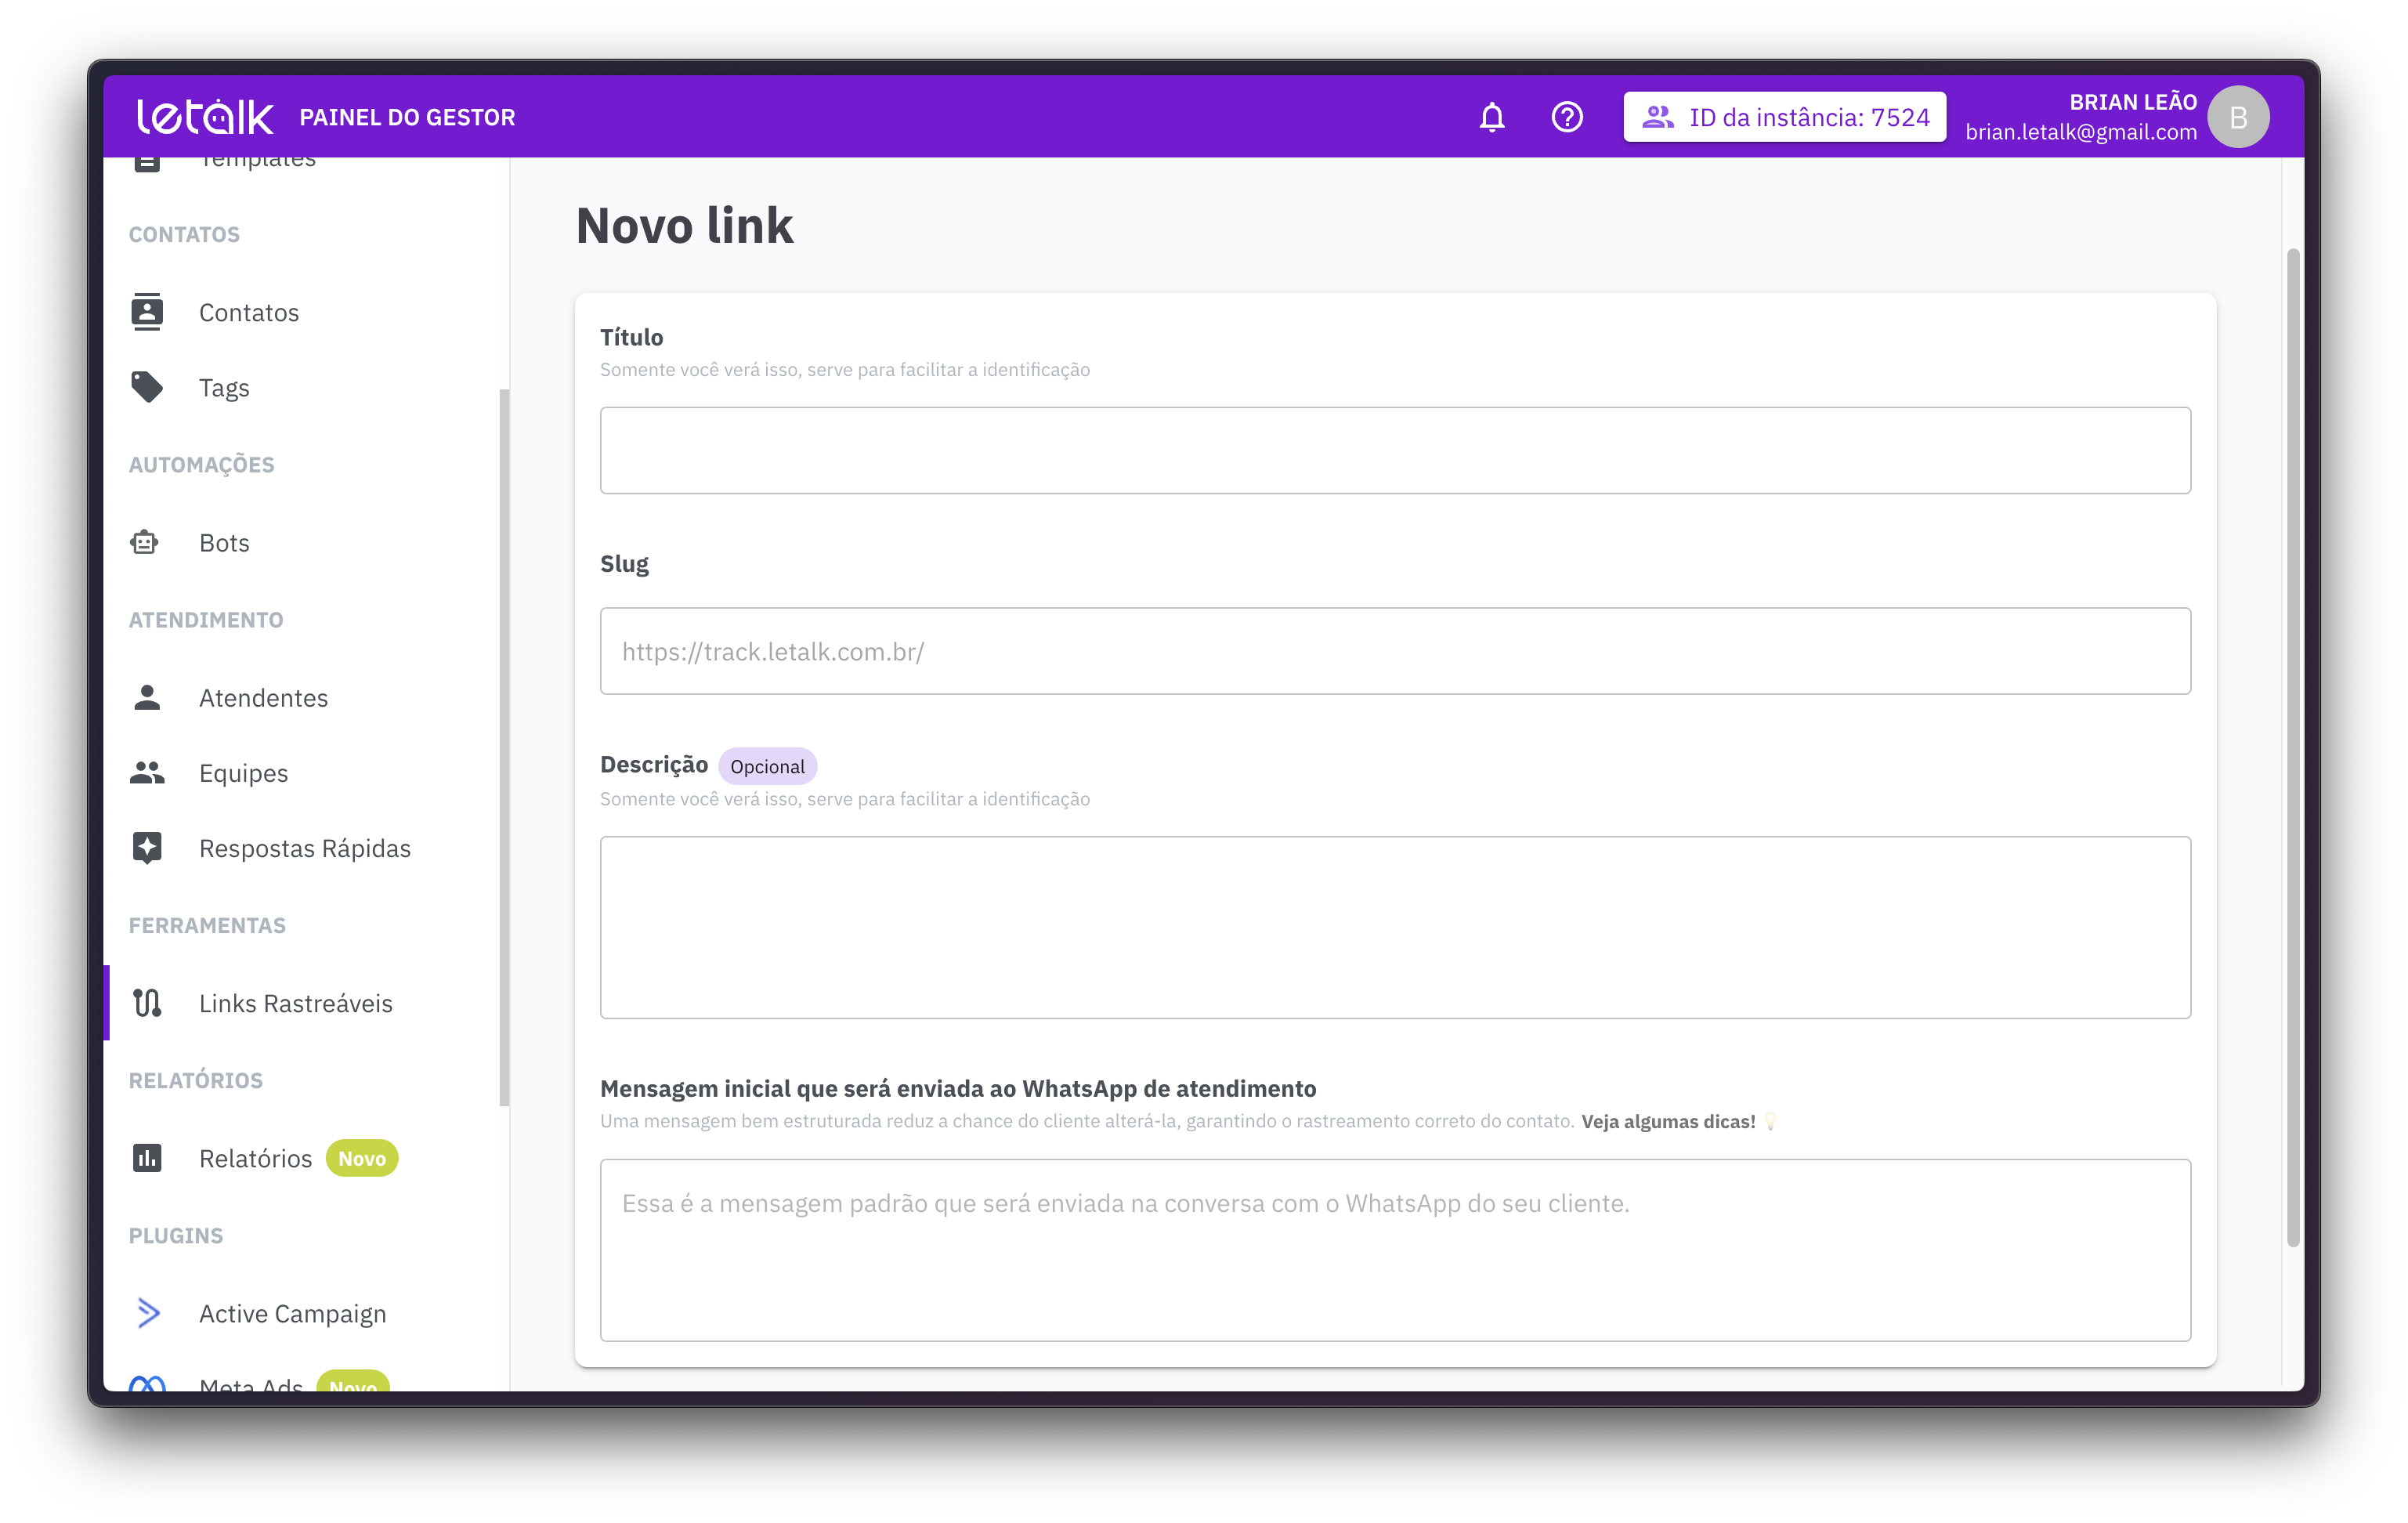Click the CONTATOS section header
Screen dimensions: 2408x1523
pyautogui.click(x=184, y=234)
